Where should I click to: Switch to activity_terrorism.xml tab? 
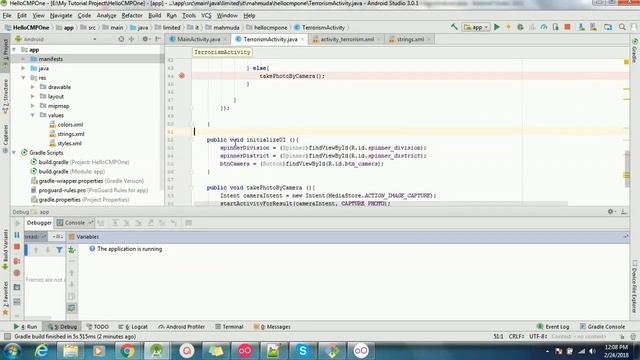coord(347,39)
